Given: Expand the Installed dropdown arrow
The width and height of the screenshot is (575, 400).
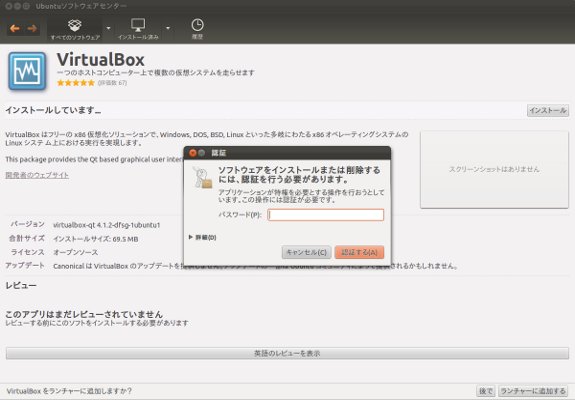Looking at the screenshot, I should pos(168,28).
